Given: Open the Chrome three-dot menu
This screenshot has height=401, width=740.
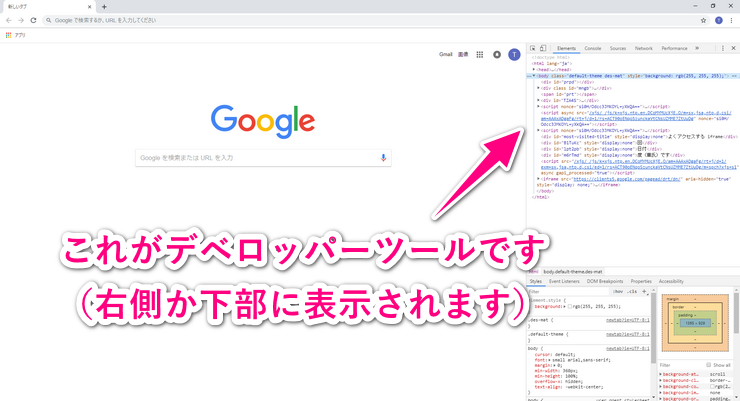Looking at the screenshot, I should tap(732, 20).
